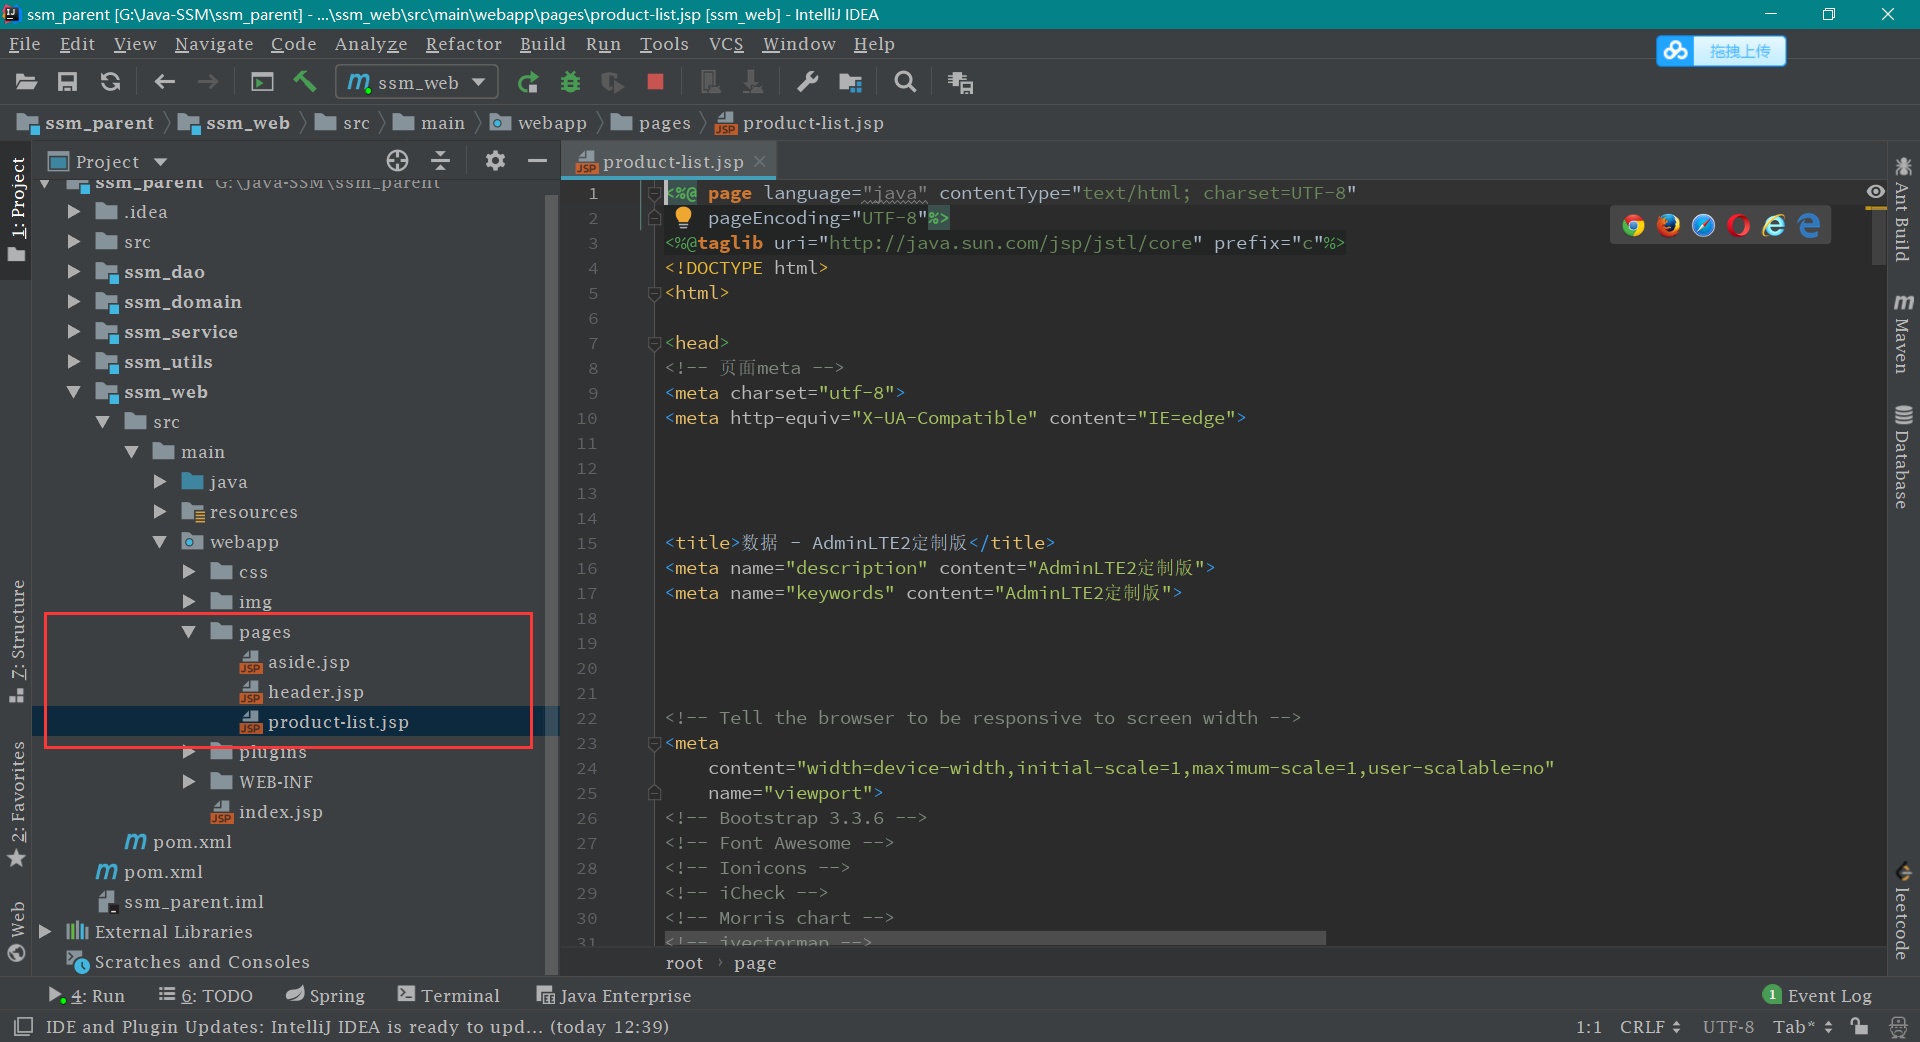Collapse the pages folder in the tree
Screen dimensions: 1920x1042
pyautogui.click(x=189, y=632)
